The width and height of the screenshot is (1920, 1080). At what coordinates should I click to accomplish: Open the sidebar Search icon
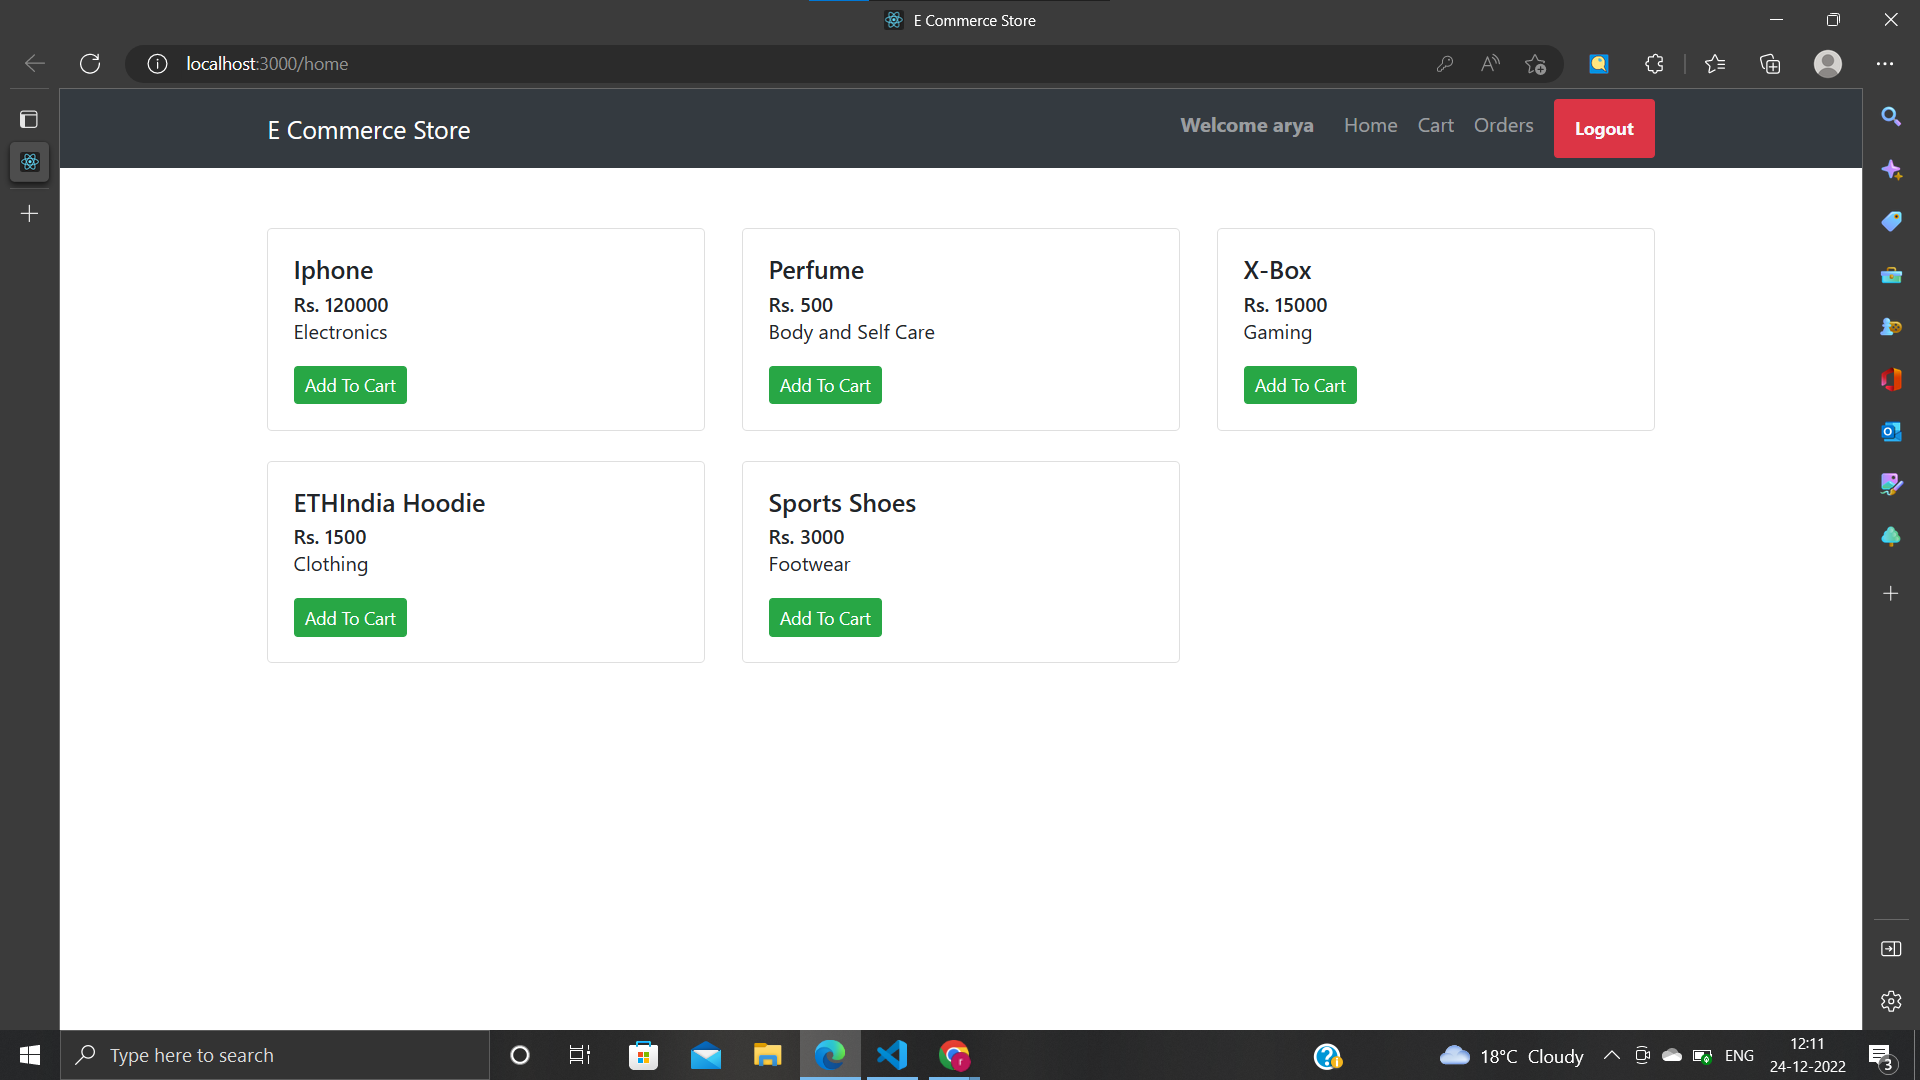pos(1890,117)
